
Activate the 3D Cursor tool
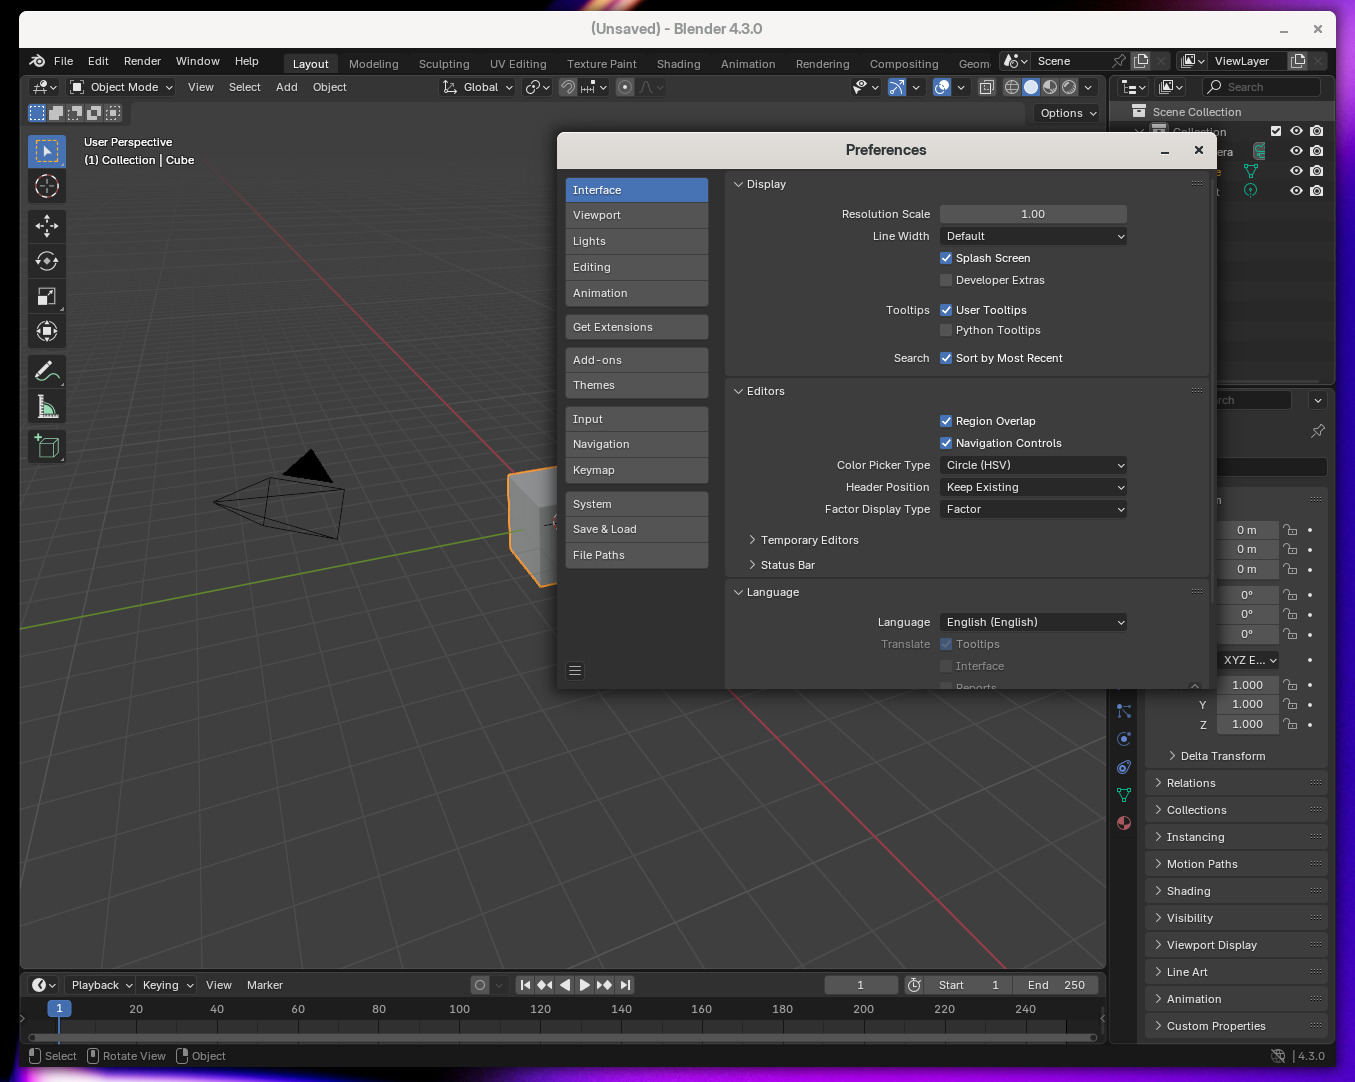tap(46, 186)
